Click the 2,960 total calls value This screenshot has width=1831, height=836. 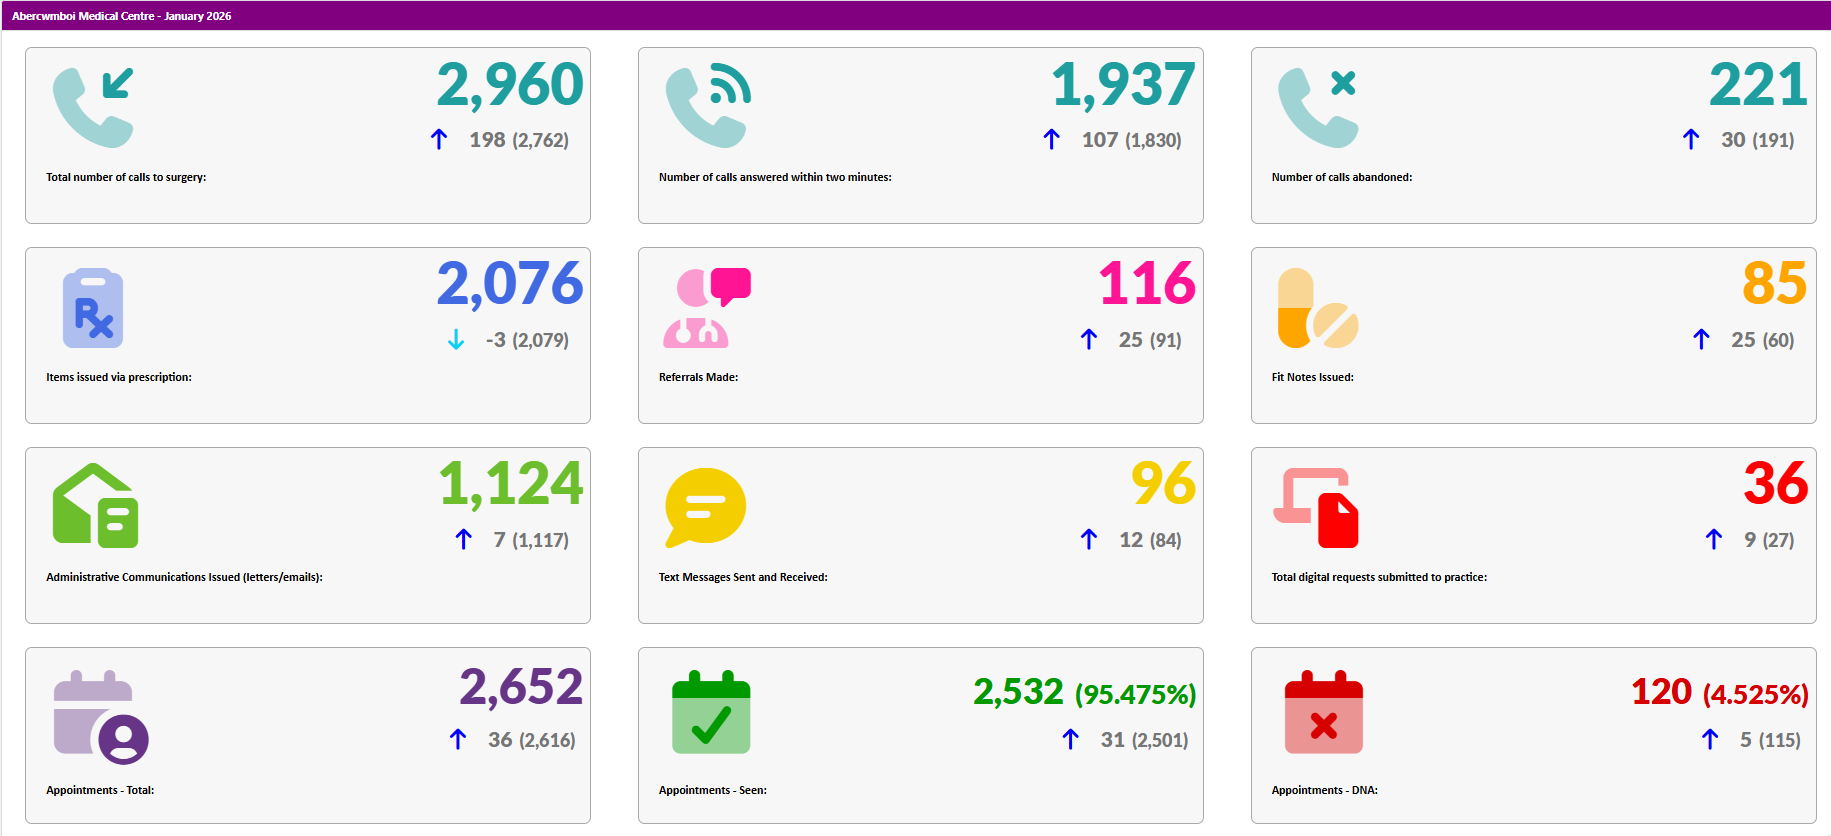point(510,85)
